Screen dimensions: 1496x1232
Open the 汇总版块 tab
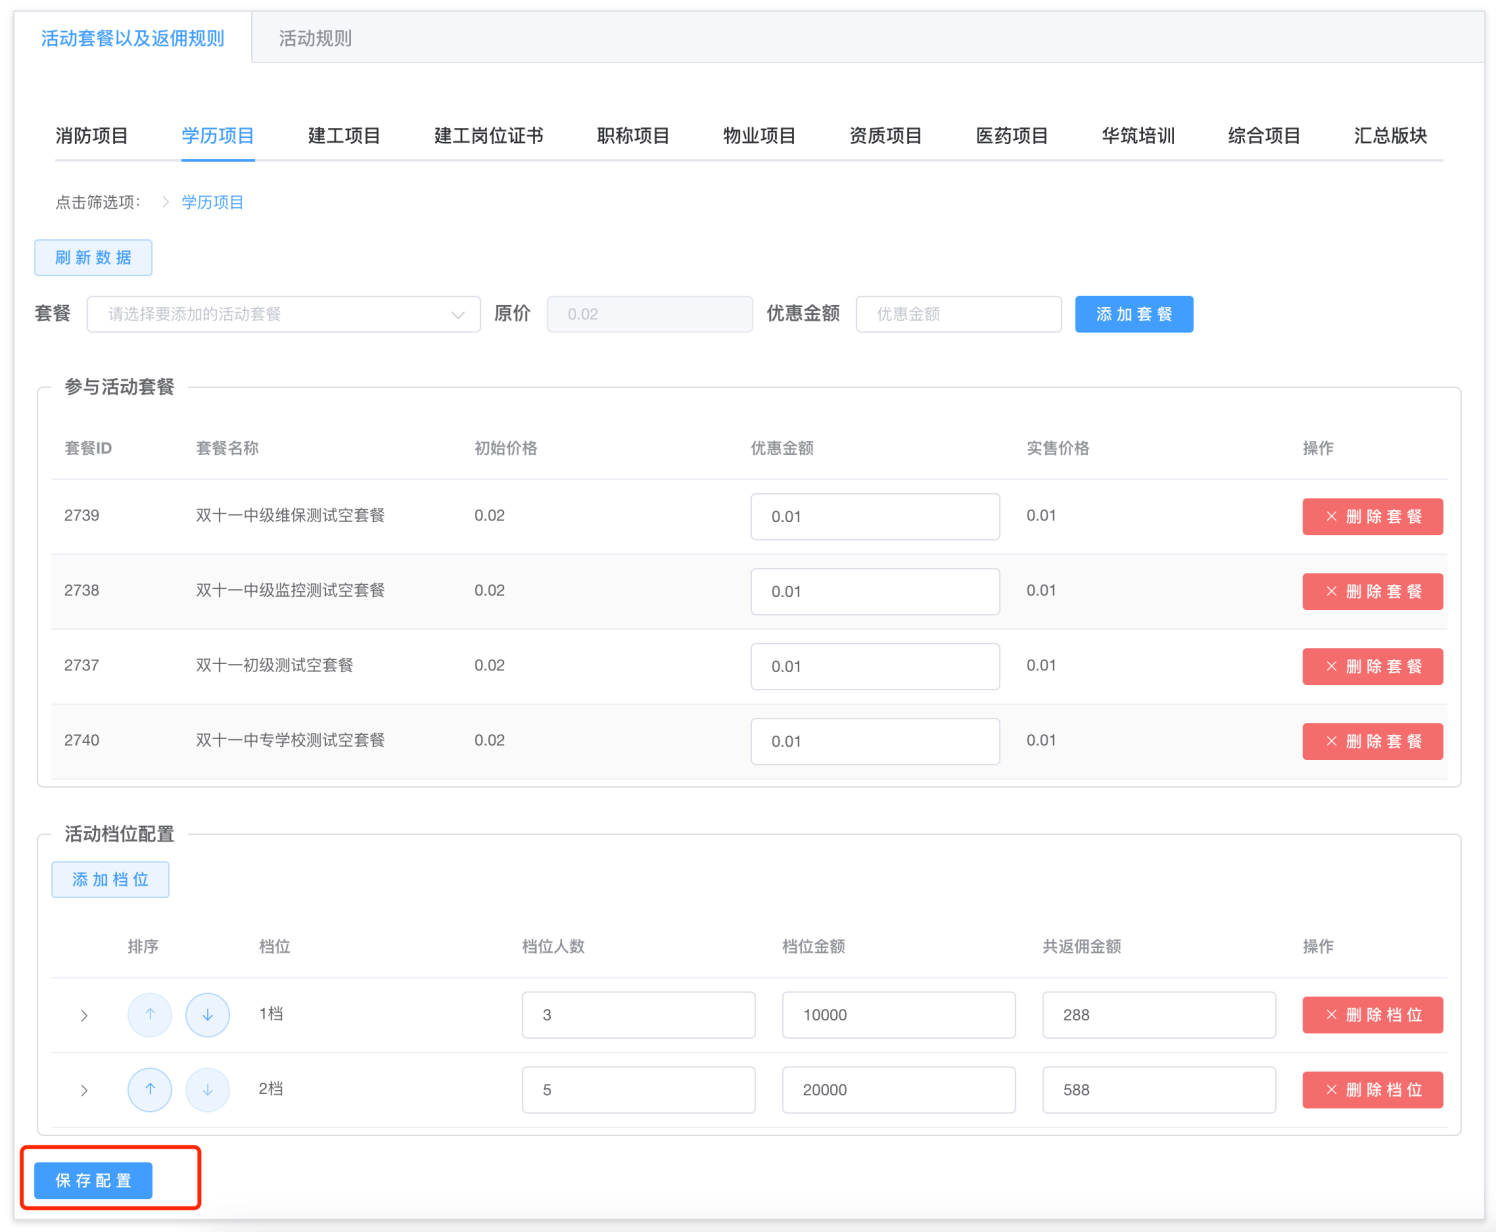click(x=1390, y=136)
